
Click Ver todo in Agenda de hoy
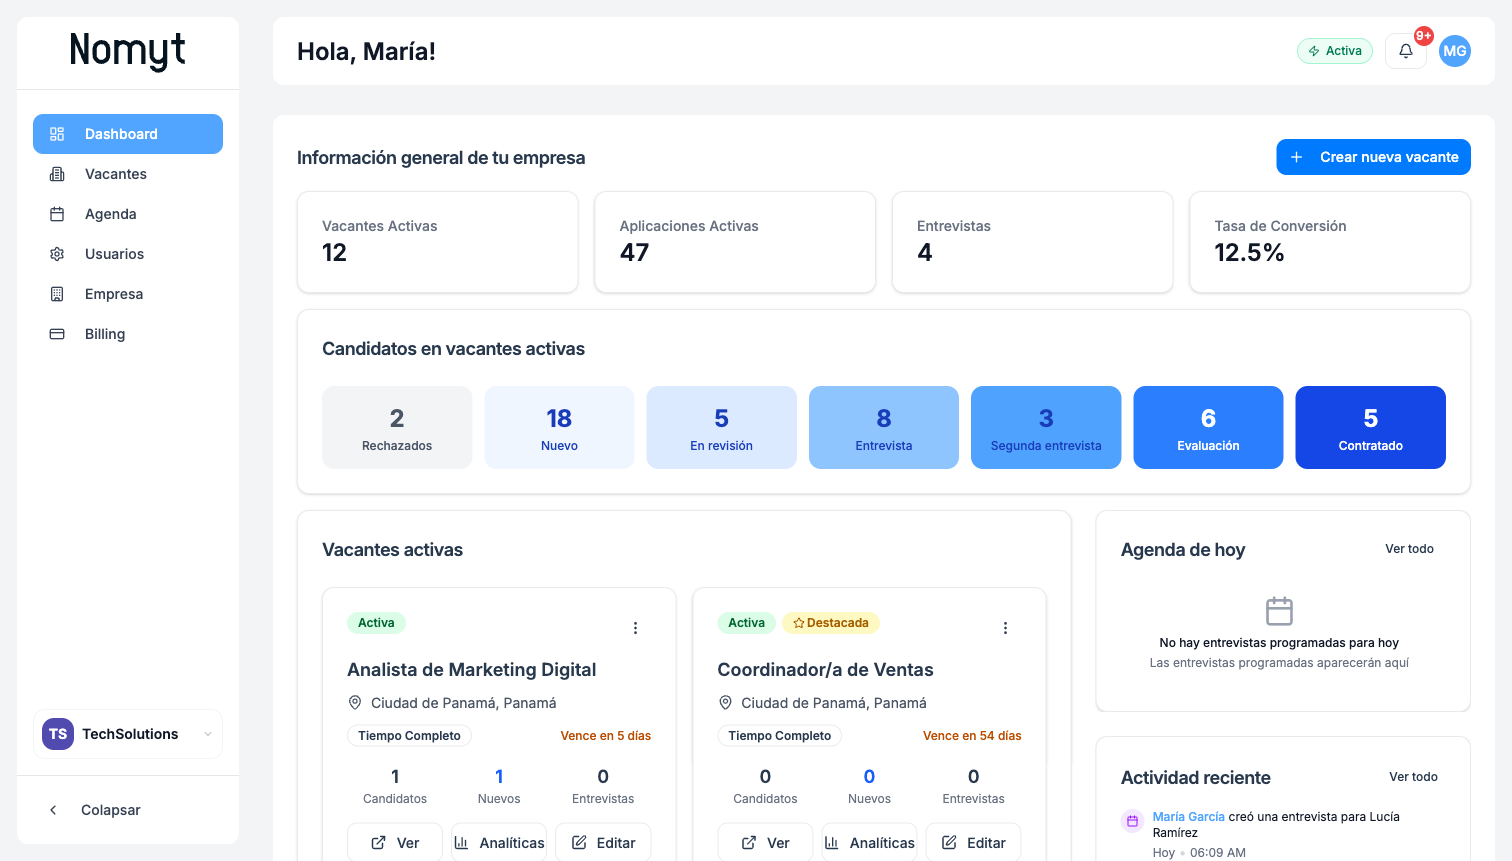[1409, 549]
